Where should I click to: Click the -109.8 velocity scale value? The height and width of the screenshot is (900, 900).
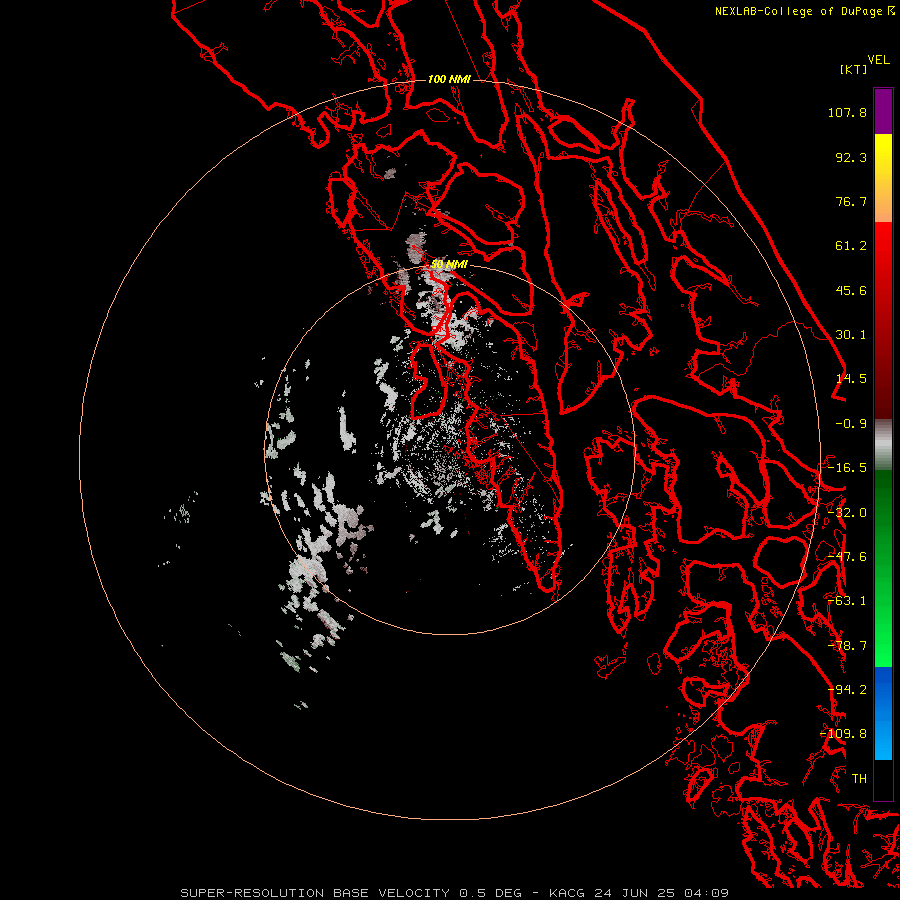tap(844, 734)
